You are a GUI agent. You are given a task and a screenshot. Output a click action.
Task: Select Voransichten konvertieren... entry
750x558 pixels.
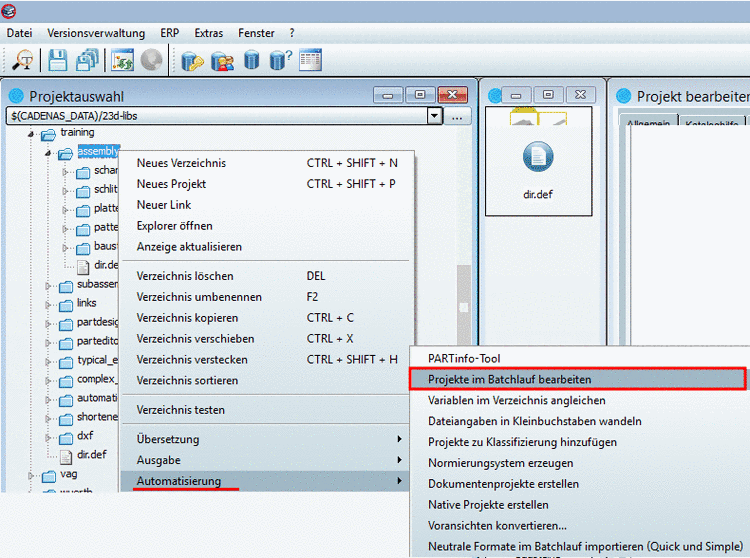click(580, 526)
